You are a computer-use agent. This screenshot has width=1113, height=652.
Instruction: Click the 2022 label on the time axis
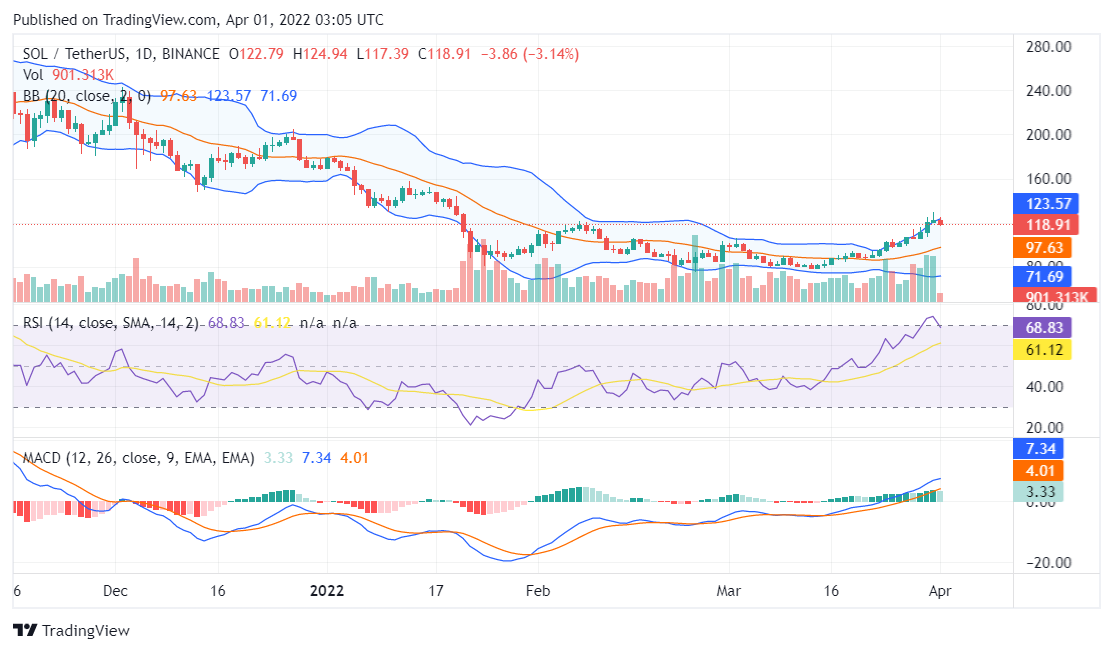pos(327,591)
